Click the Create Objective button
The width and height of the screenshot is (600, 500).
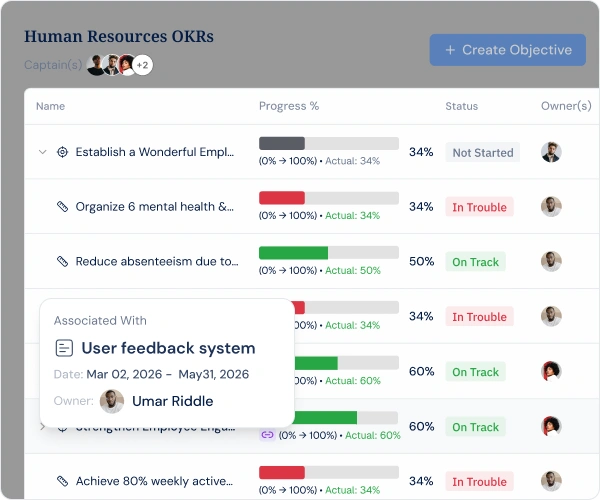click(x=507, y=50)
